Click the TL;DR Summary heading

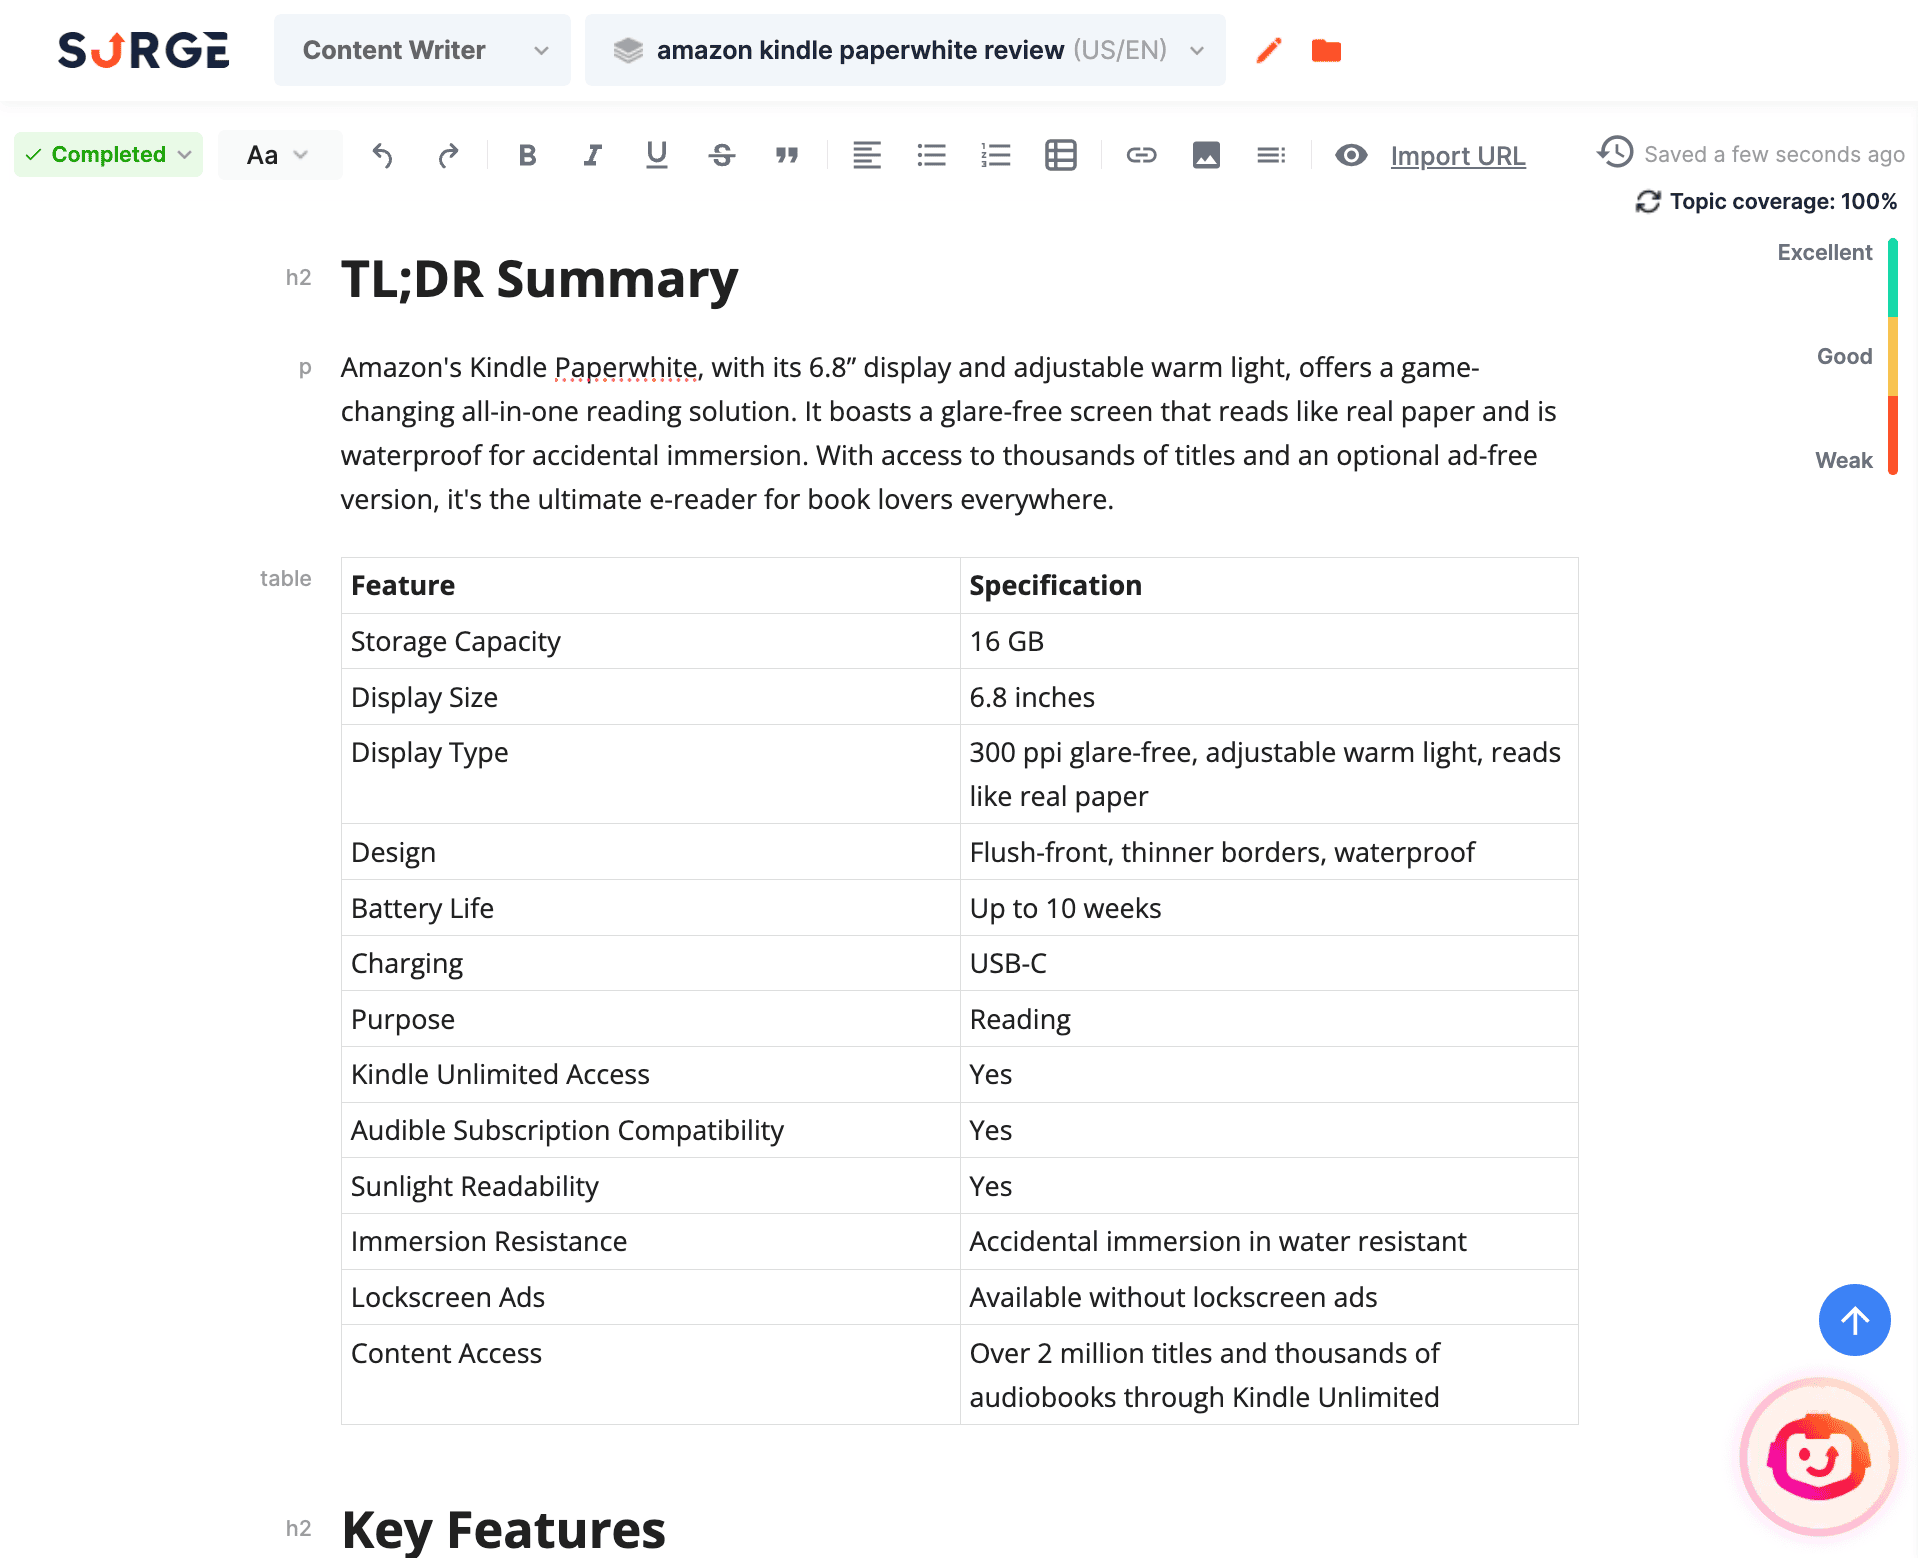(x=539, y=279)
